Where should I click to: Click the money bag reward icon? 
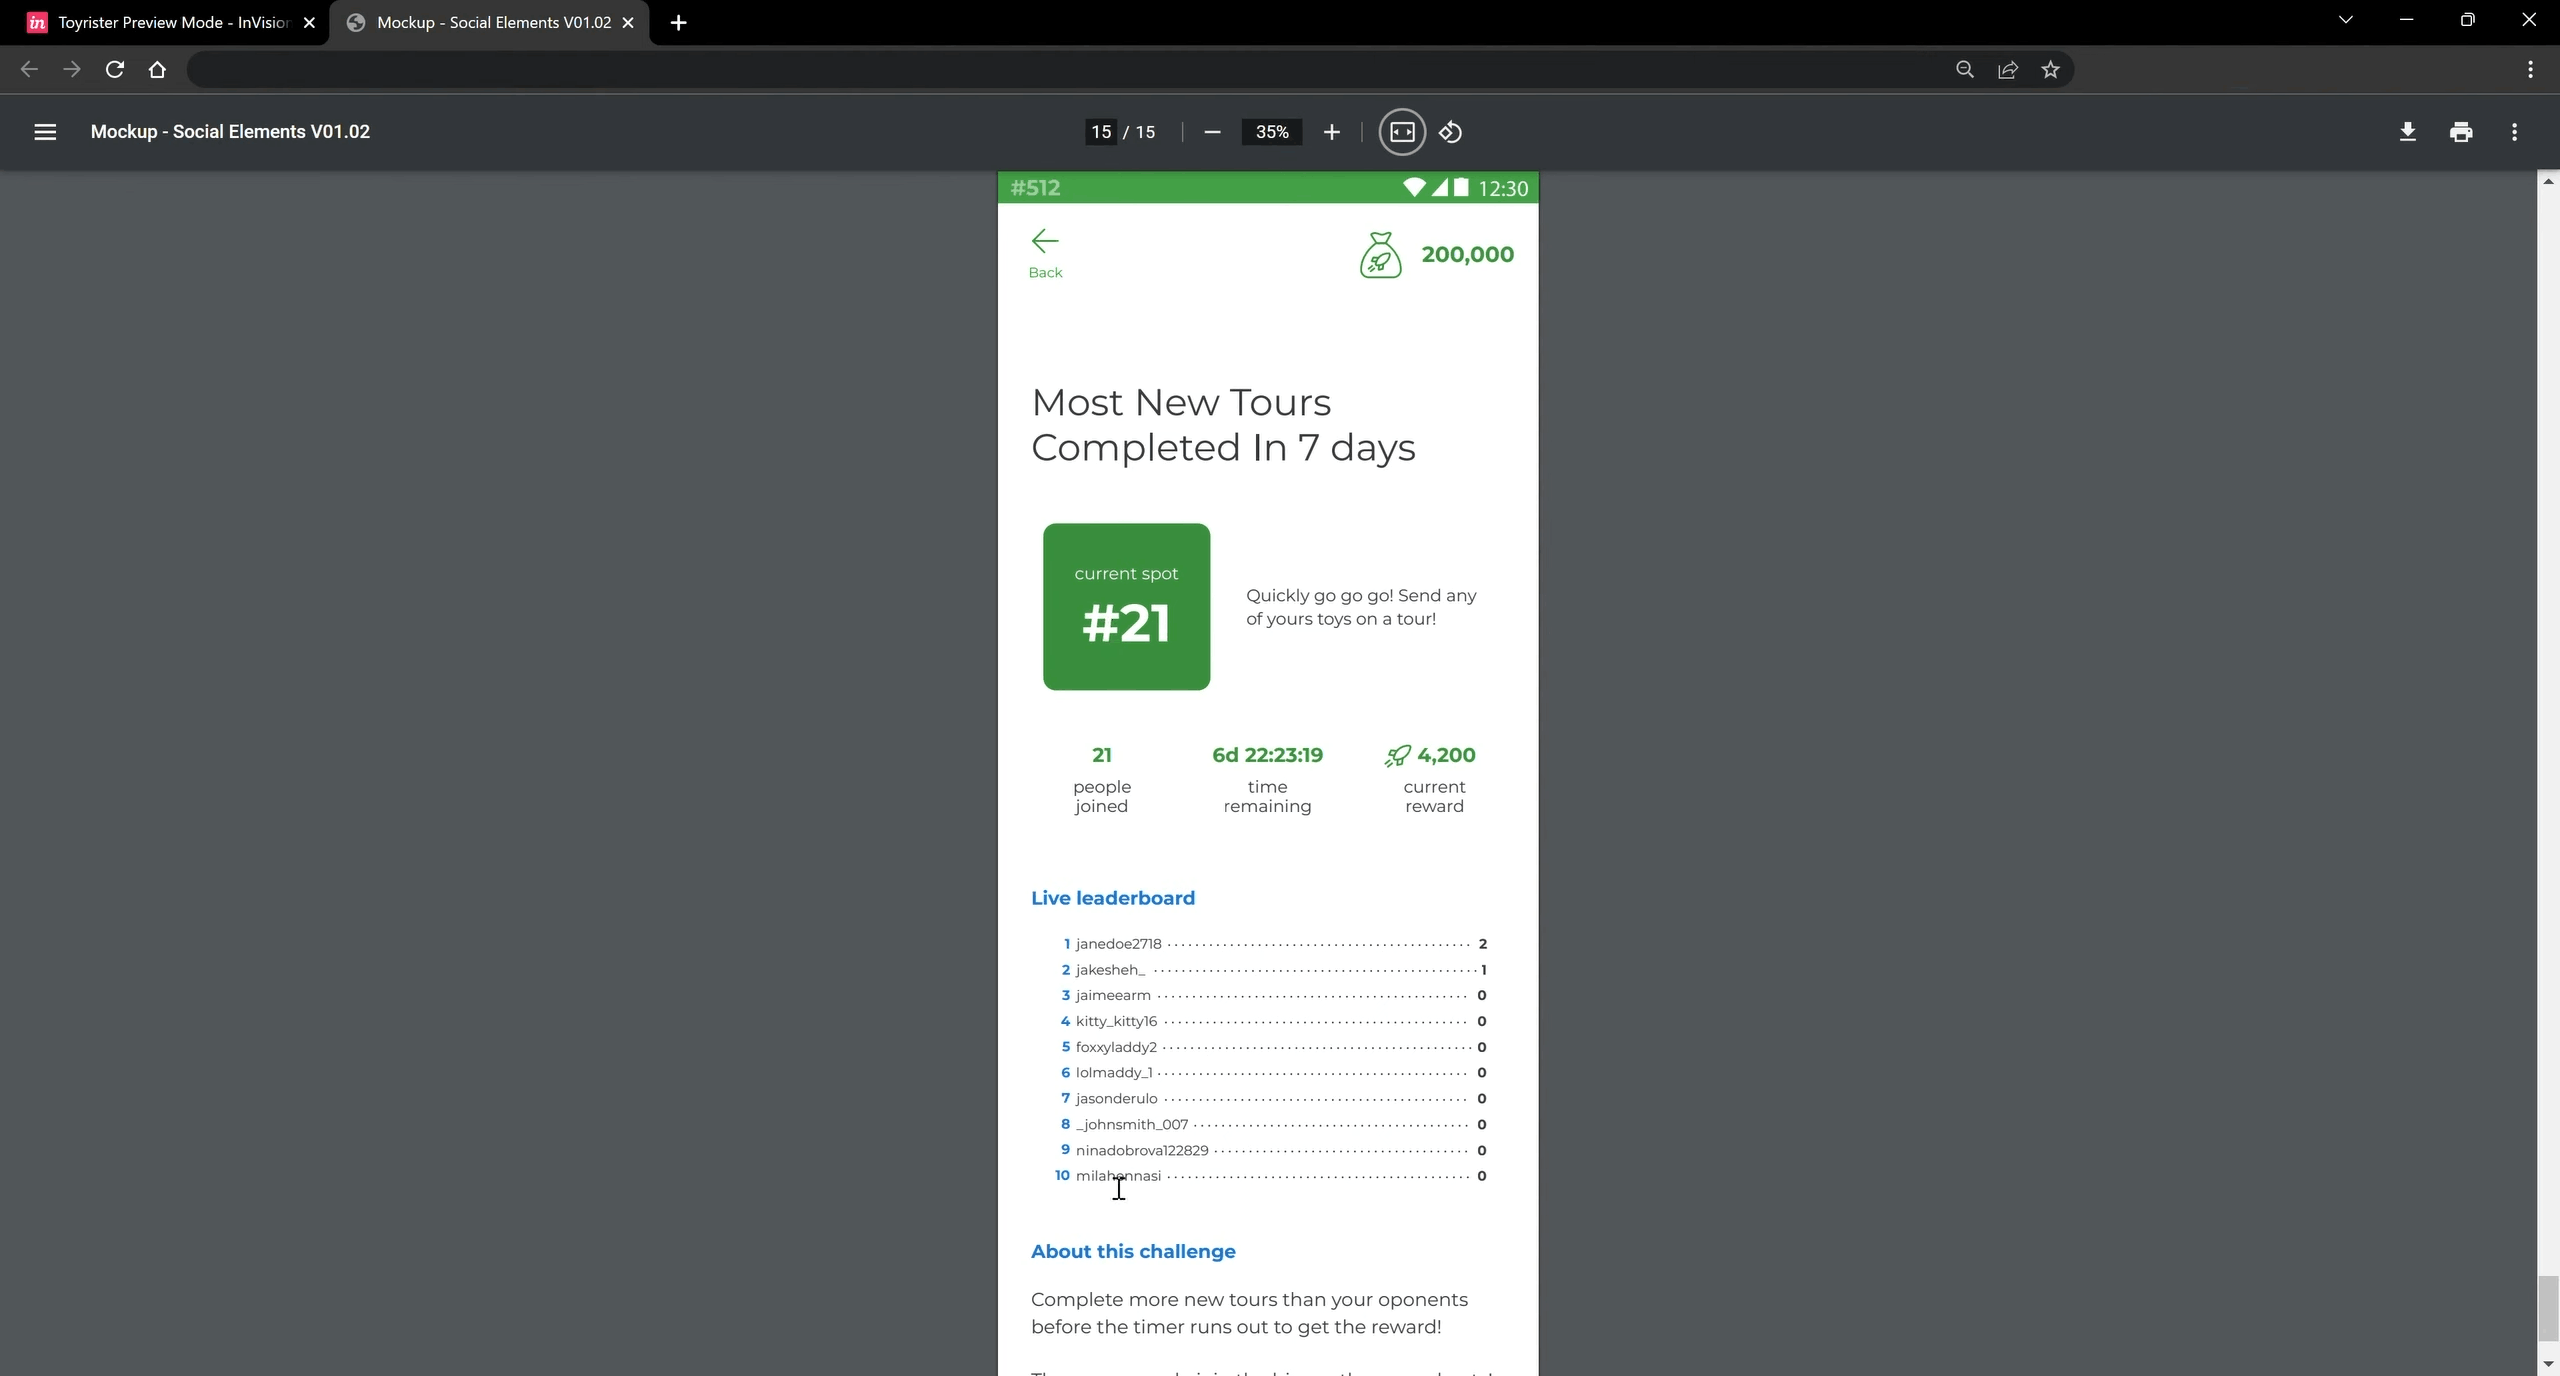pyautogui.click(x=1380, y=254)
